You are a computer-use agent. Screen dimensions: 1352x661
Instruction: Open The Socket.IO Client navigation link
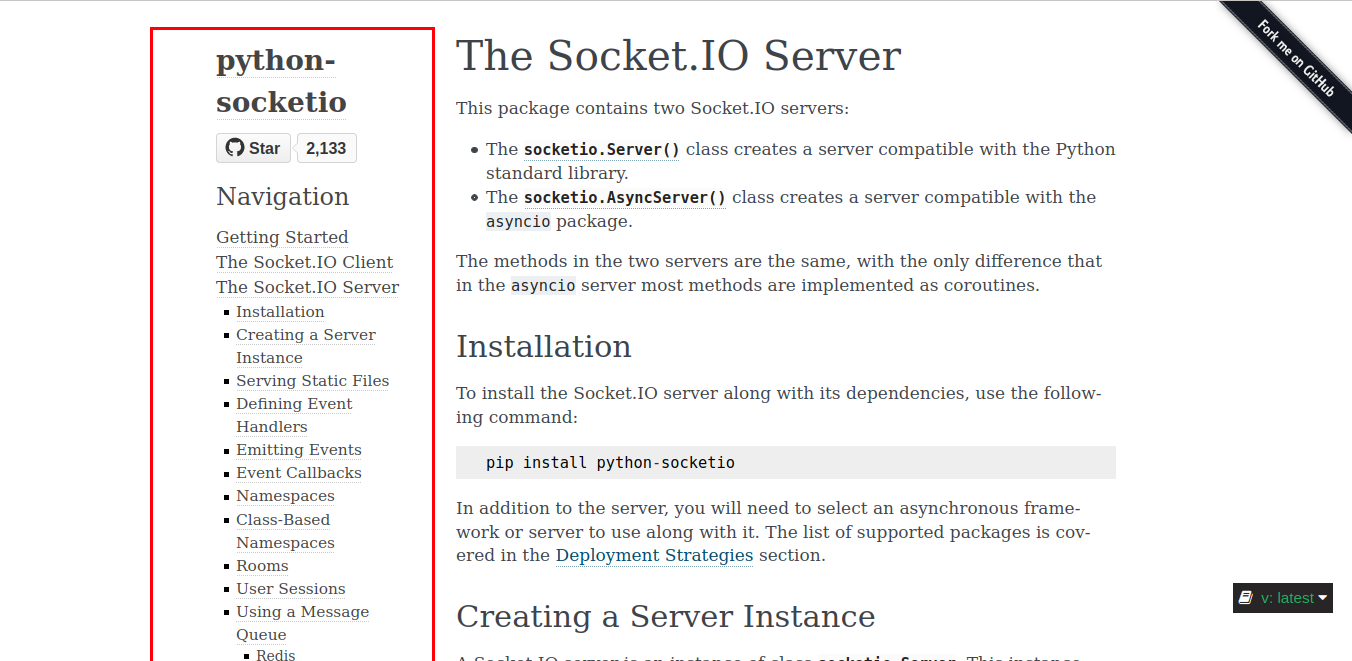[304, 262]
